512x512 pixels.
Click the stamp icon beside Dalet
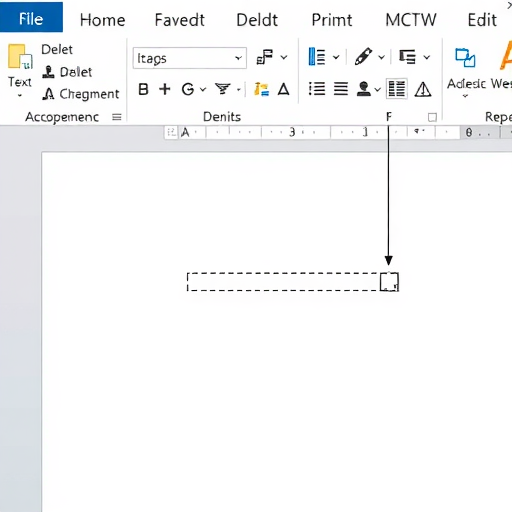[x=48, y=72]
